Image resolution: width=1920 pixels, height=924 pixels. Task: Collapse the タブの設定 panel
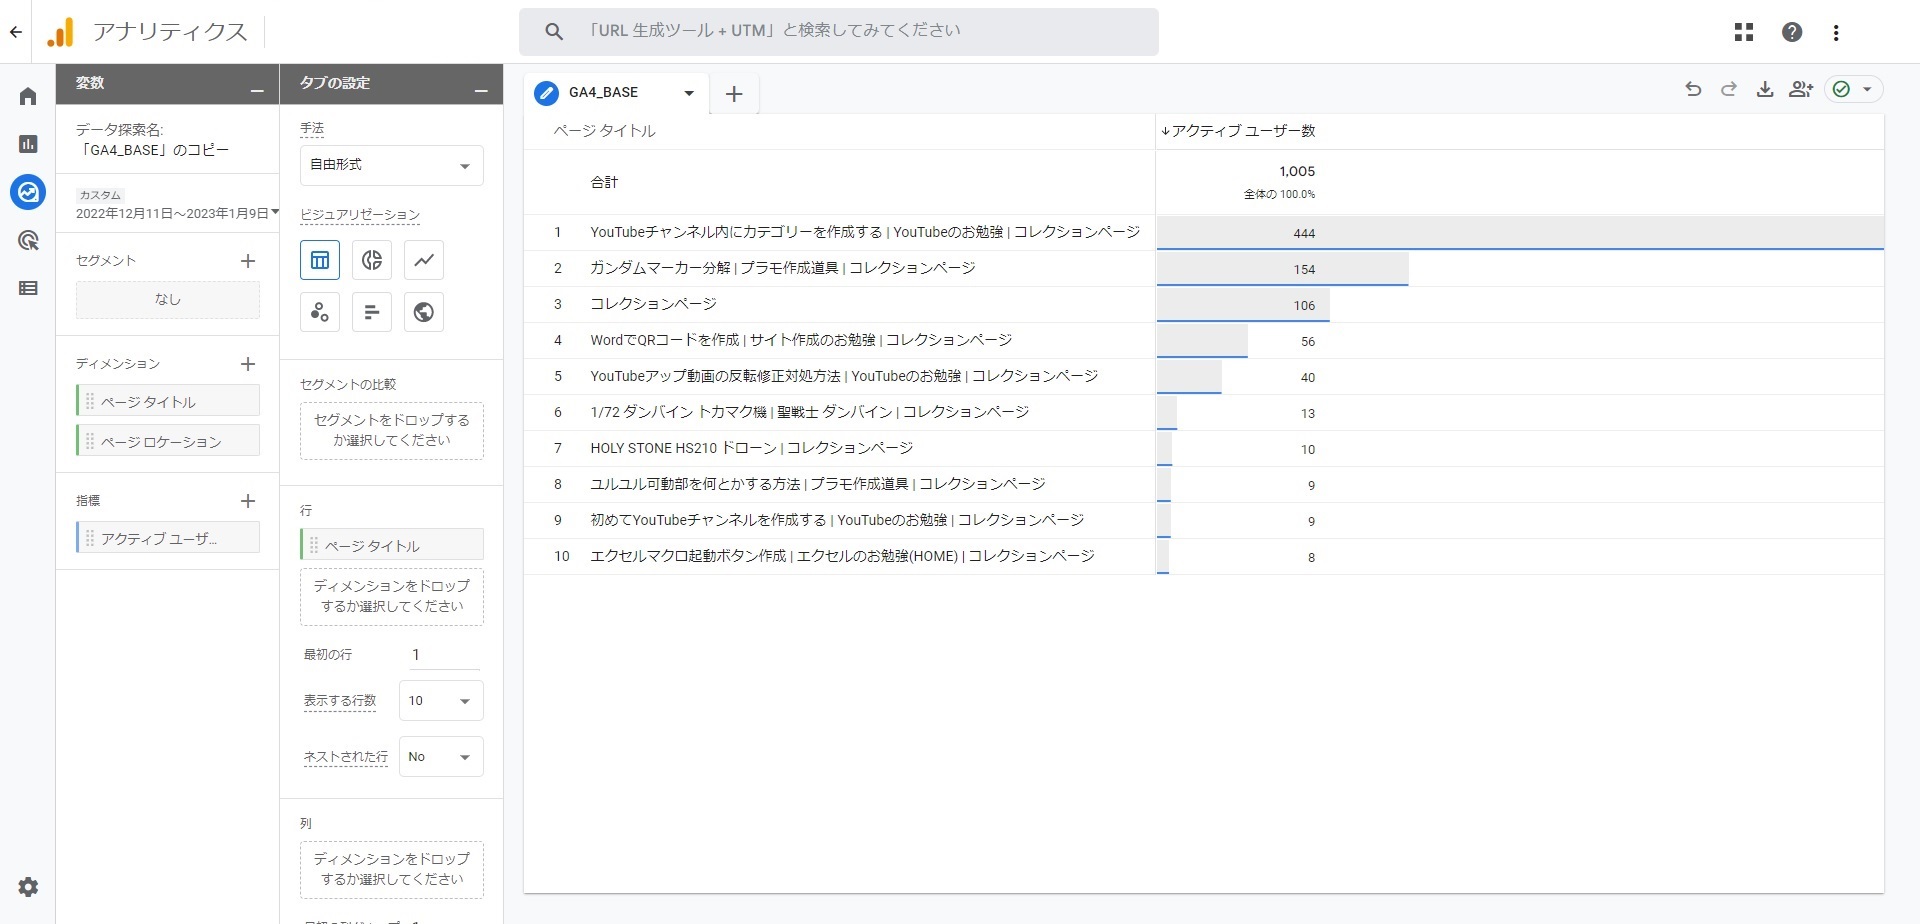click(x=481, y=90)
